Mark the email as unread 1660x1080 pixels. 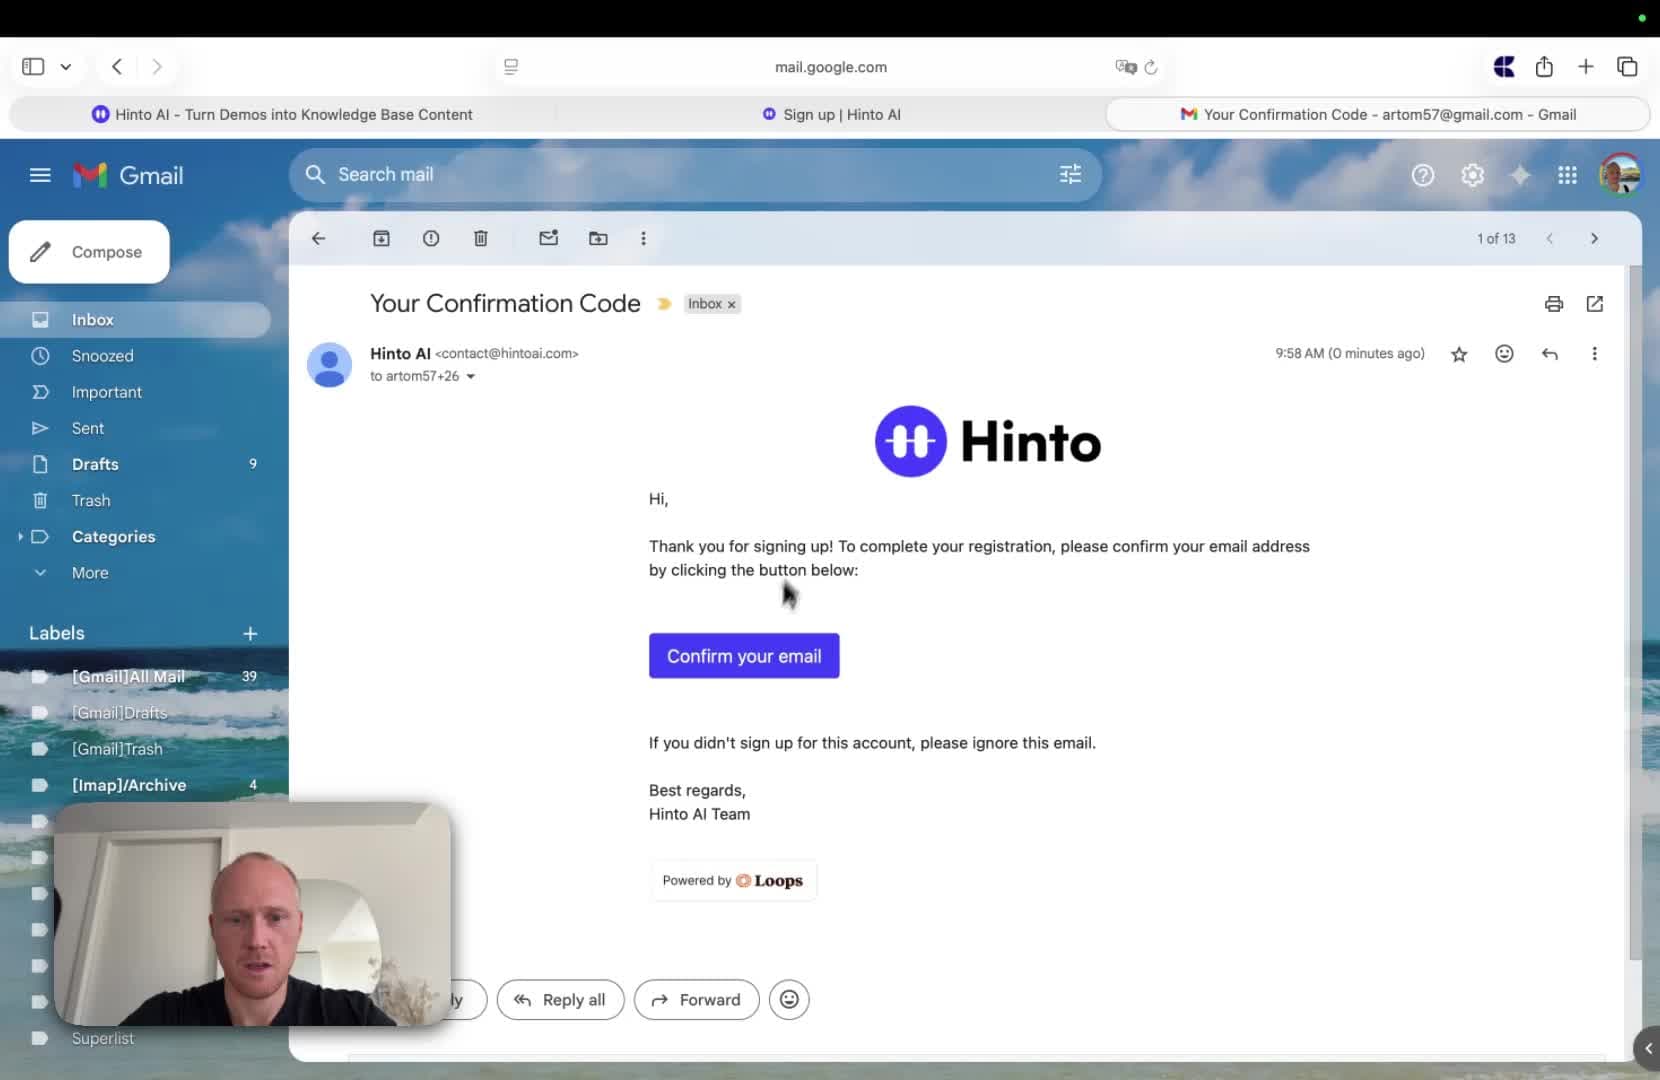coord(548,238)
